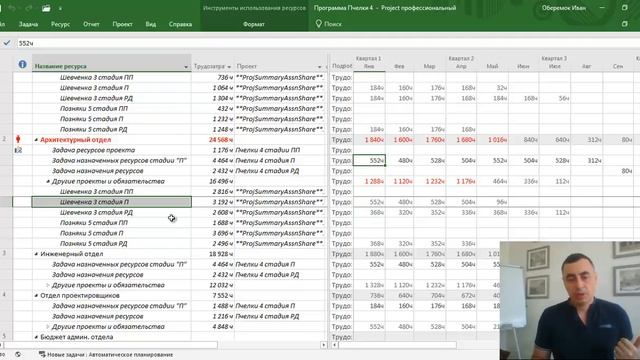Screen dimensions: 640x360
Task: Select the Подробности column header
Action: click(342, 66)
